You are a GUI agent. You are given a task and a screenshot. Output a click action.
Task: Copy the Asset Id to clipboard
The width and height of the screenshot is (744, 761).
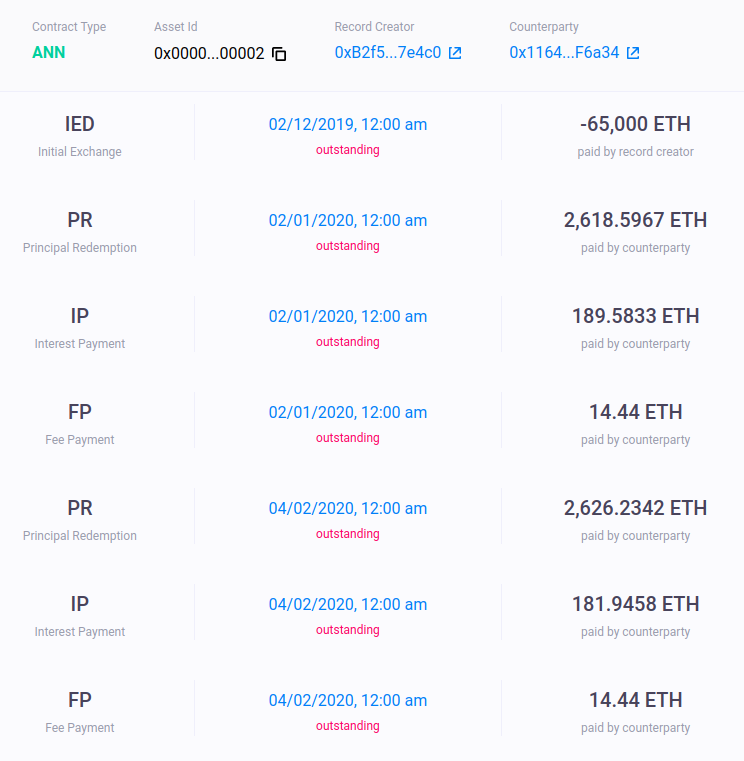coord(279,53)
